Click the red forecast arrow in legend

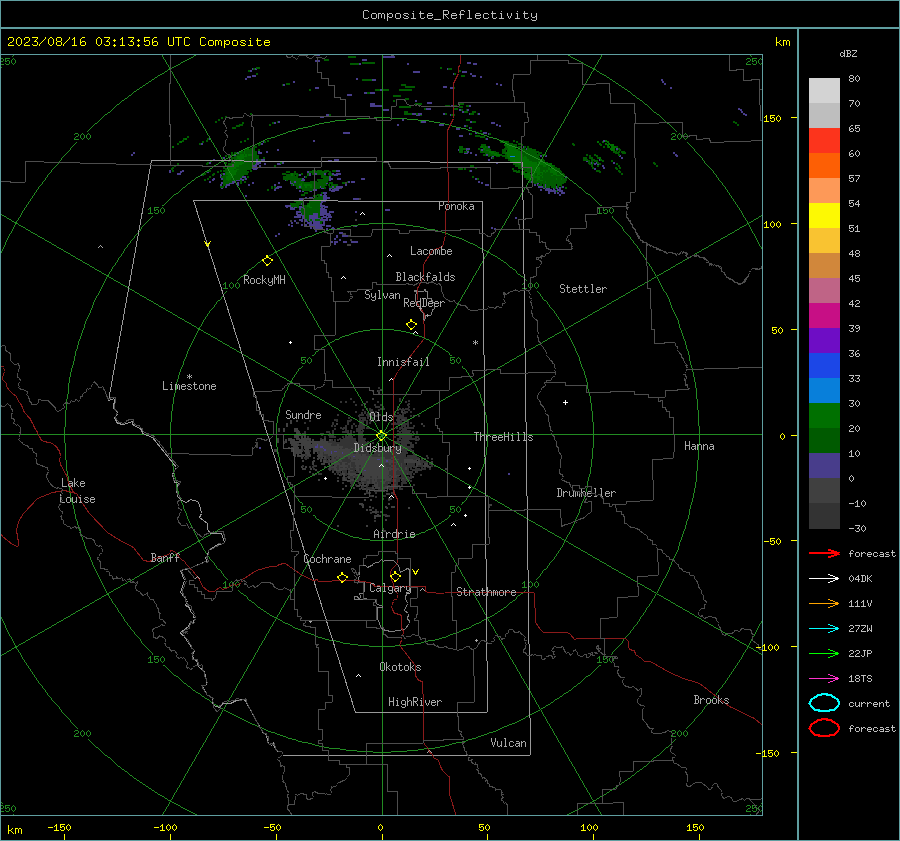pos(824,553)
